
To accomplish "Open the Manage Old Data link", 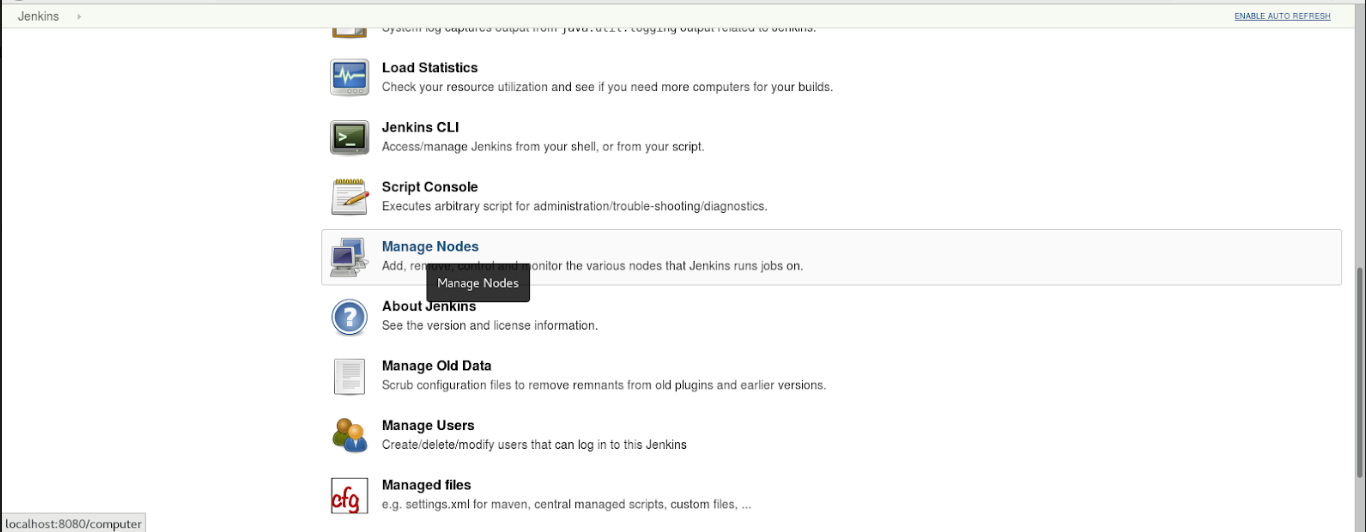I will point(437,366).
